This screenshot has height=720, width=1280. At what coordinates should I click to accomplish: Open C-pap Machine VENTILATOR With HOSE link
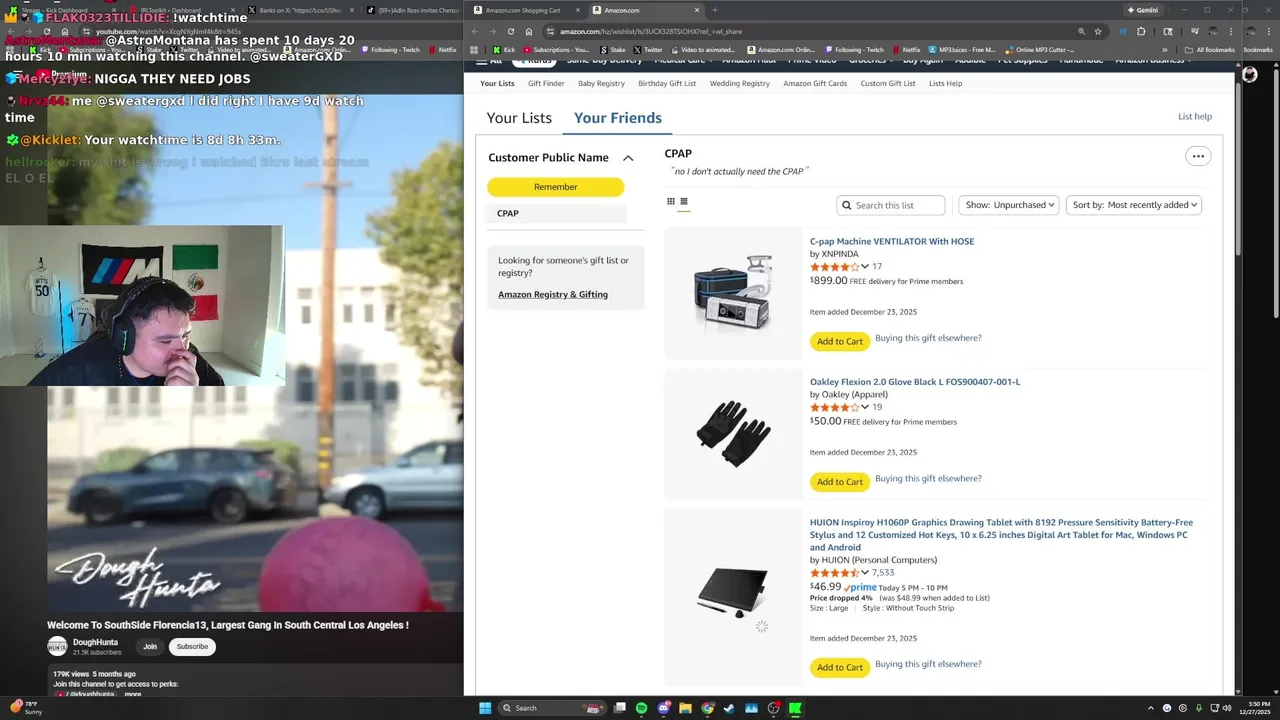(892, 241)
